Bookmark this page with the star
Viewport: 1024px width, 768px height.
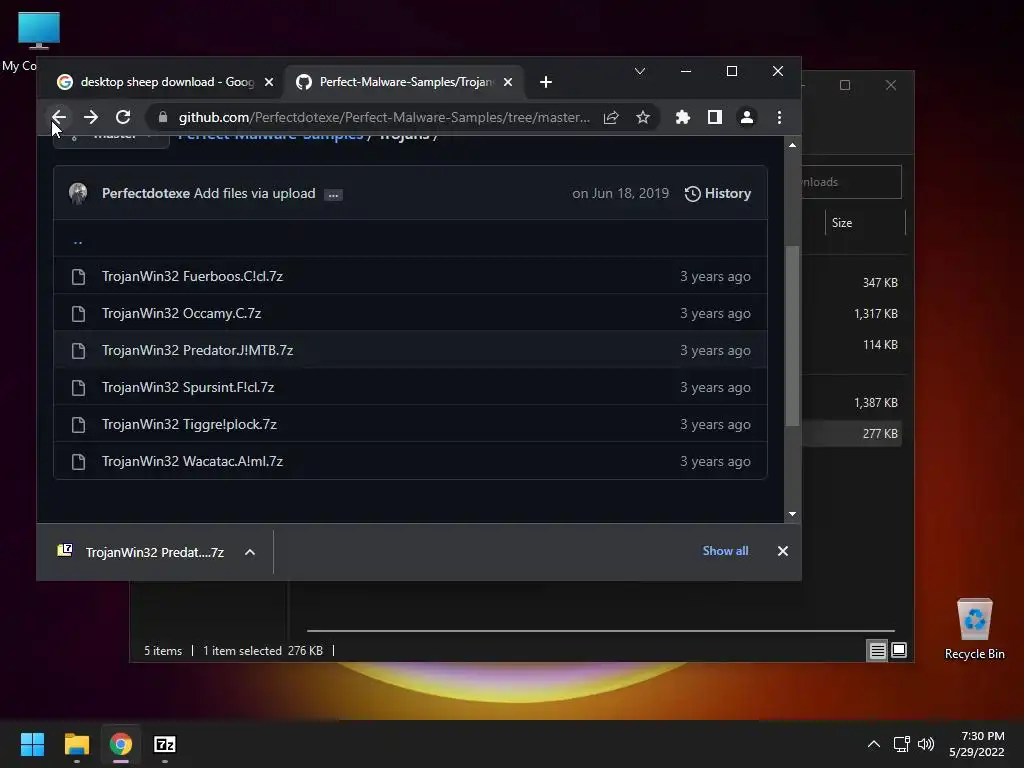tap(643, 118)
